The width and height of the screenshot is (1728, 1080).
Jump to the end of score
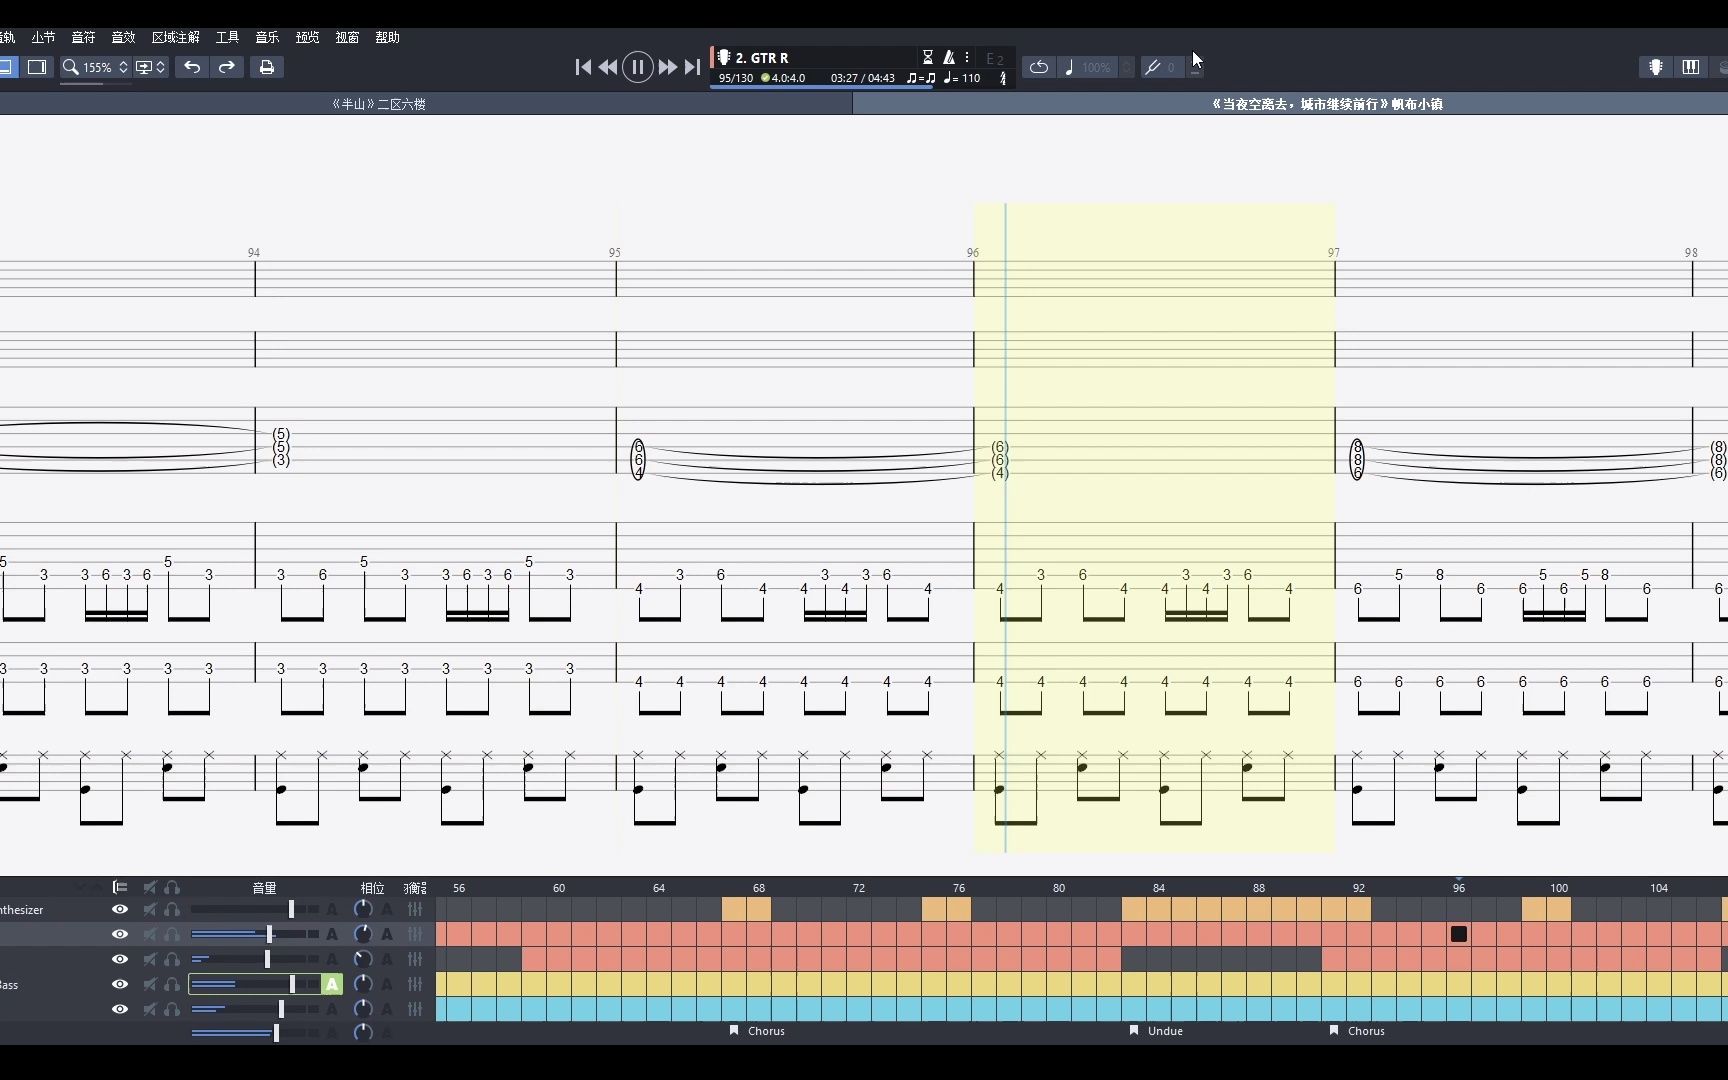692,67
